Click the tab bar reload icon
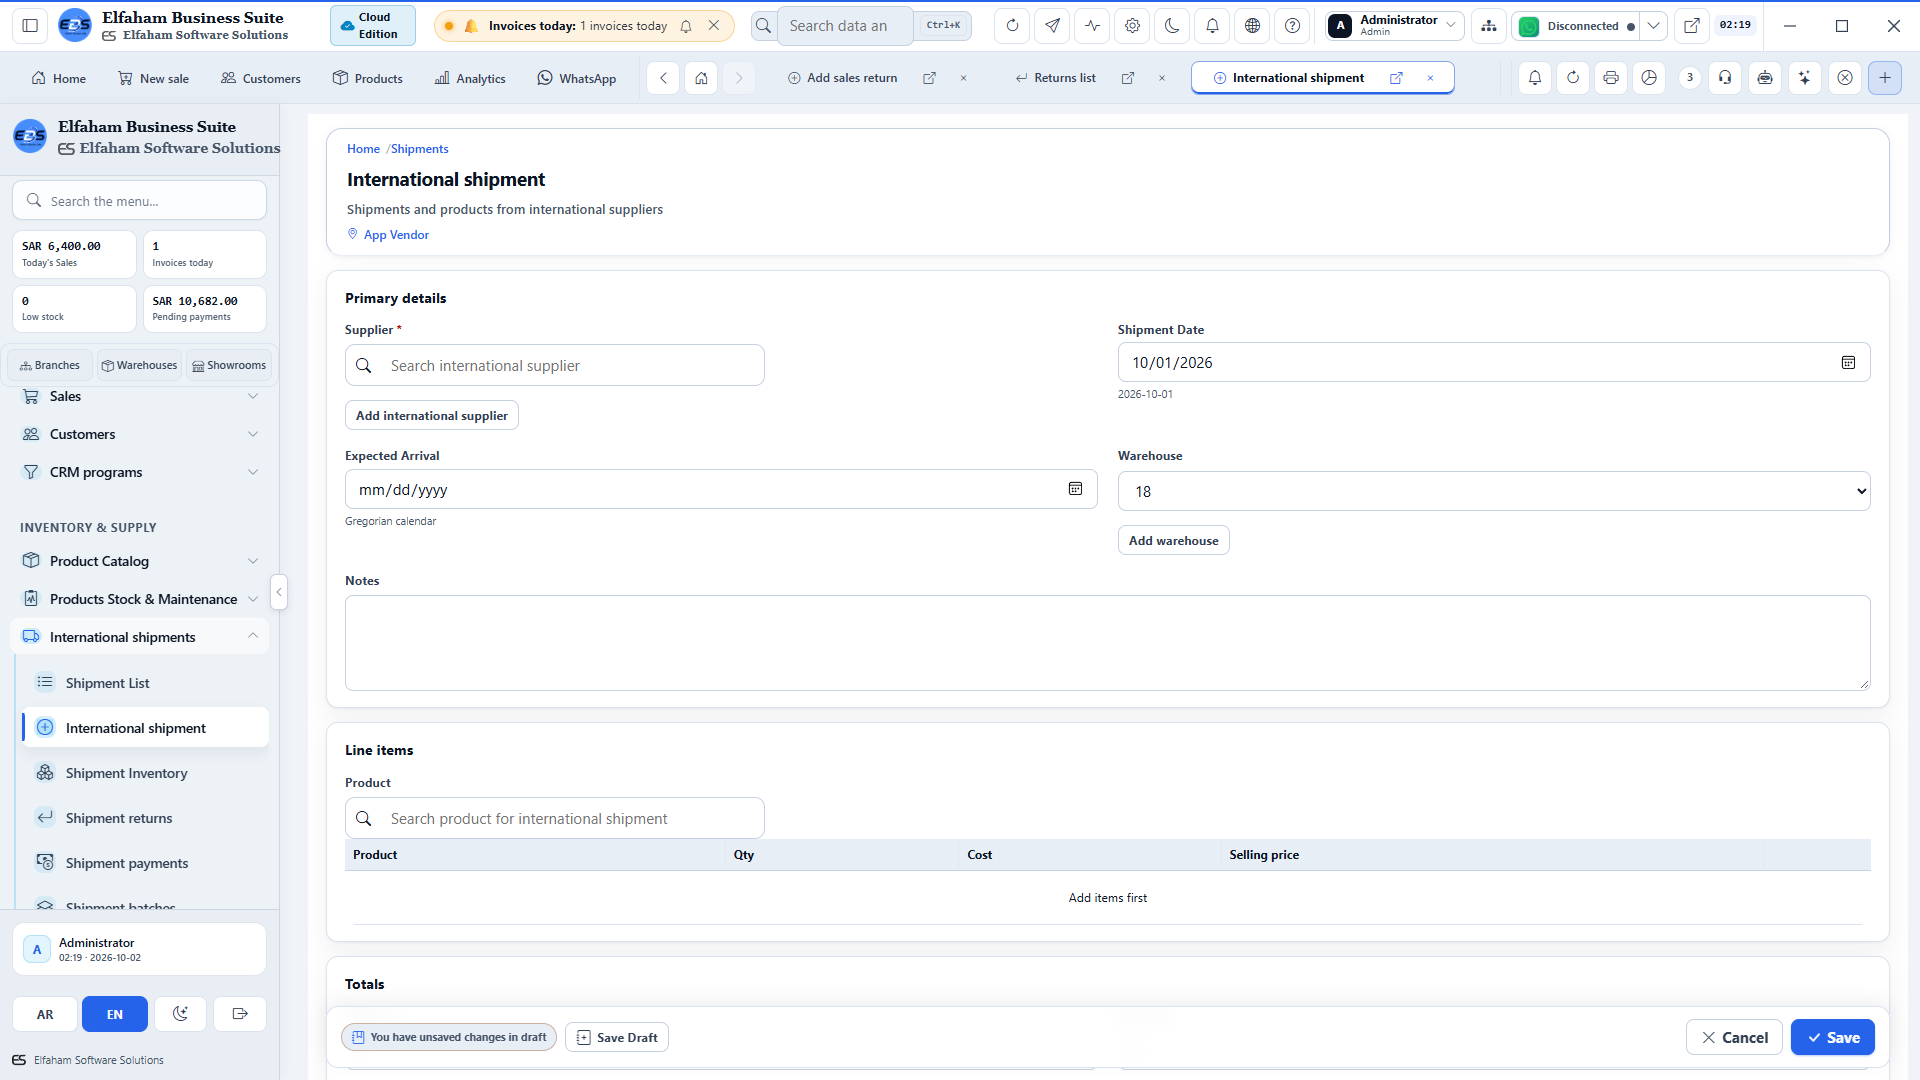 coord(1573,78)
